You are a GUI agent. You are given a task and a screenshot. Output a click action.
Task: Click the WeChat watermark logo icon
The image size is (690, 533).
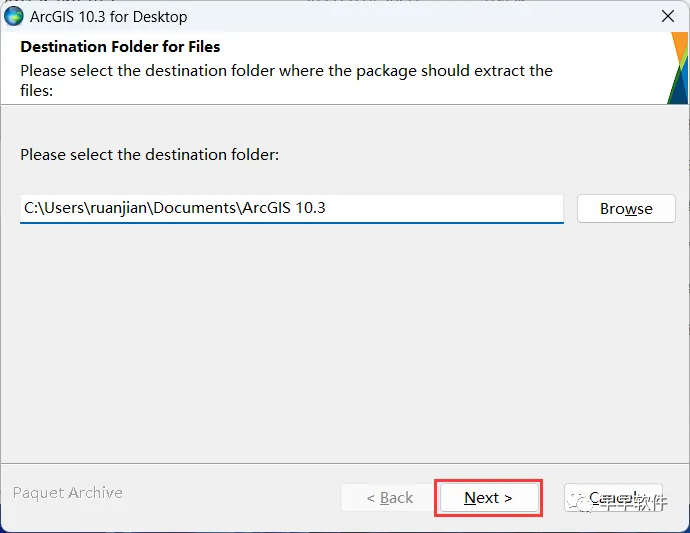pyautogui.click(x=583, y=502)
